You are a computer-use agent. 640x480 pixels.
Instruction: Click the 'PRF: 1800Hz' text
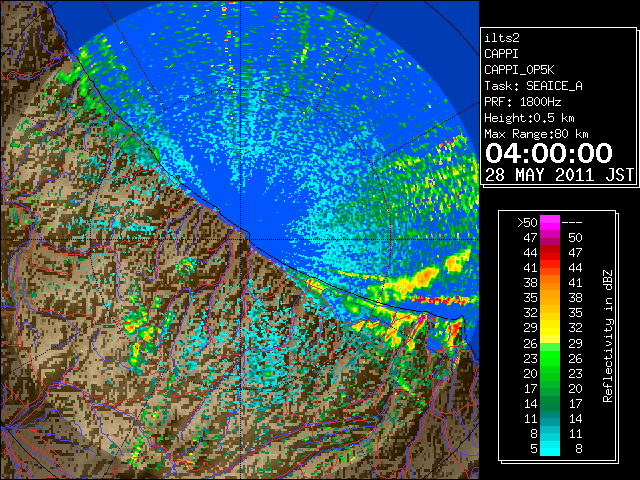coord(522,102)
